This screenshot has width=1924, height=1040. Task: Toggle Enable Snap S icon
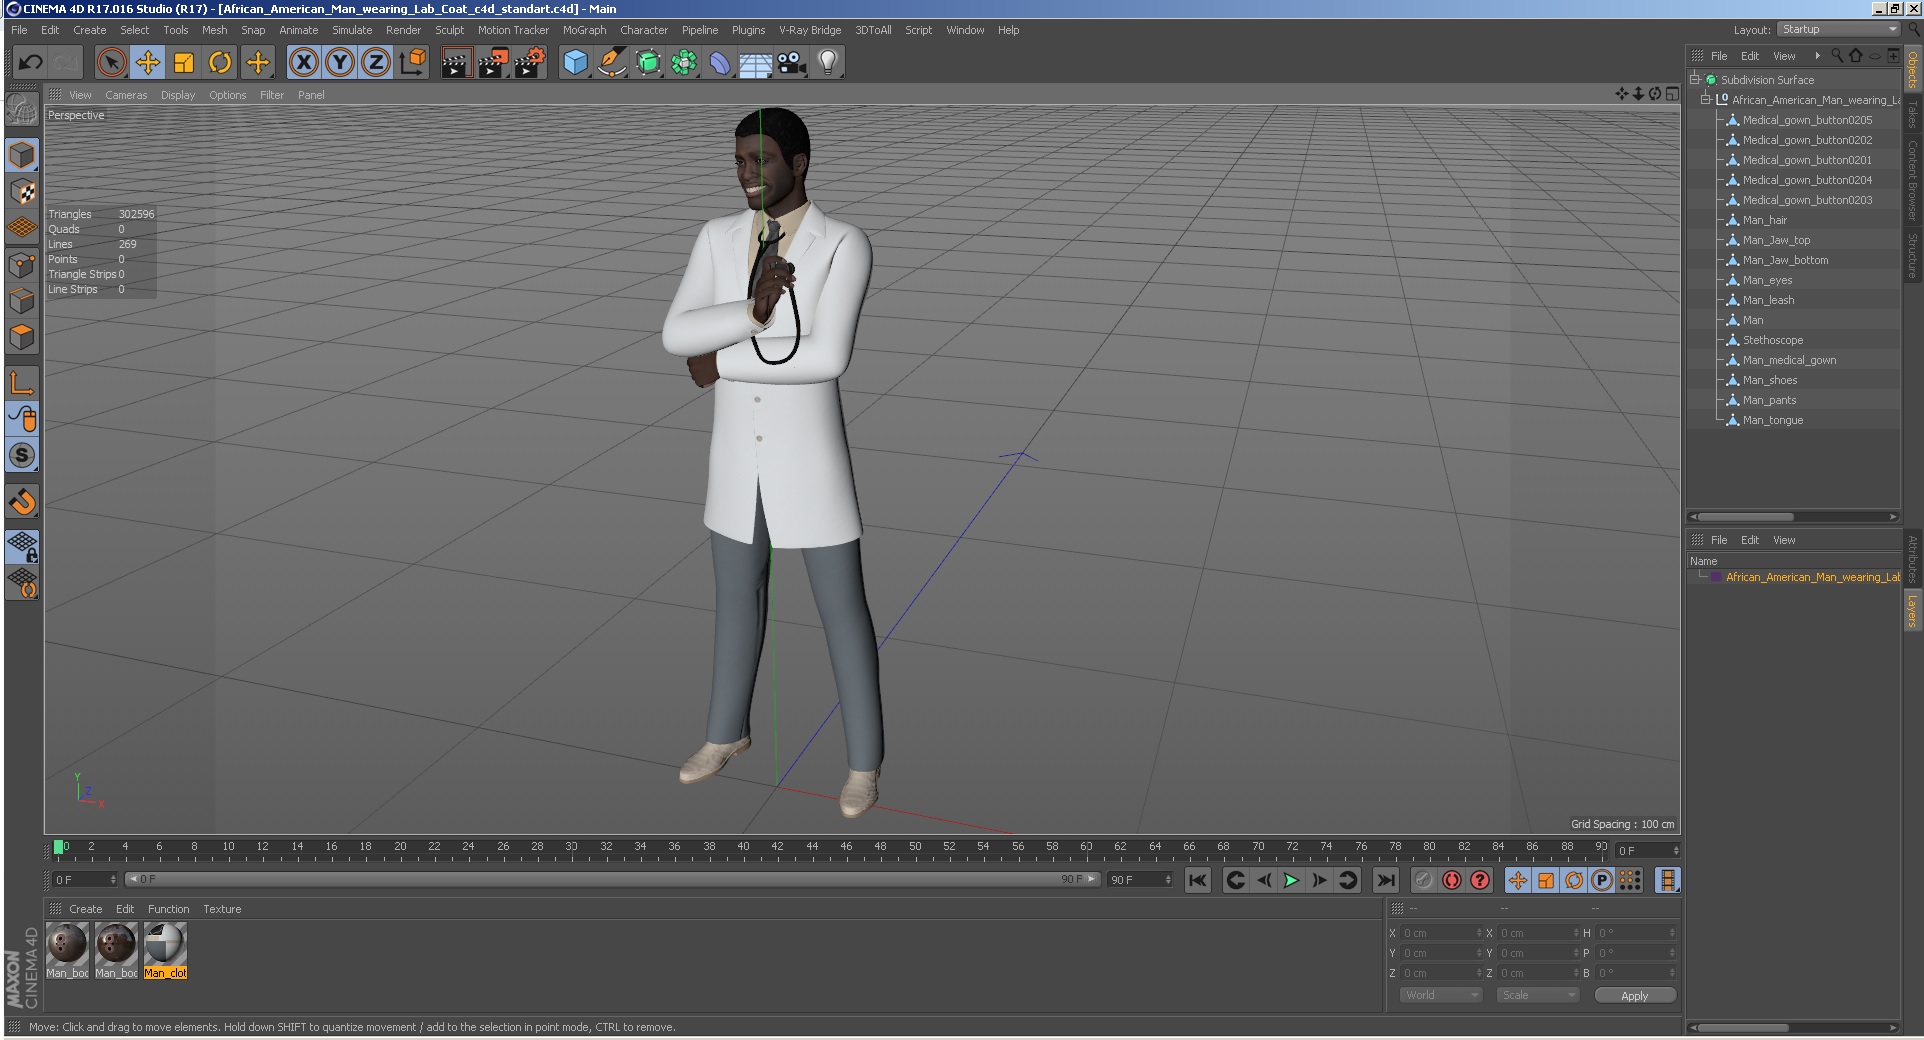pyautogui.click(x=22, y=456)
